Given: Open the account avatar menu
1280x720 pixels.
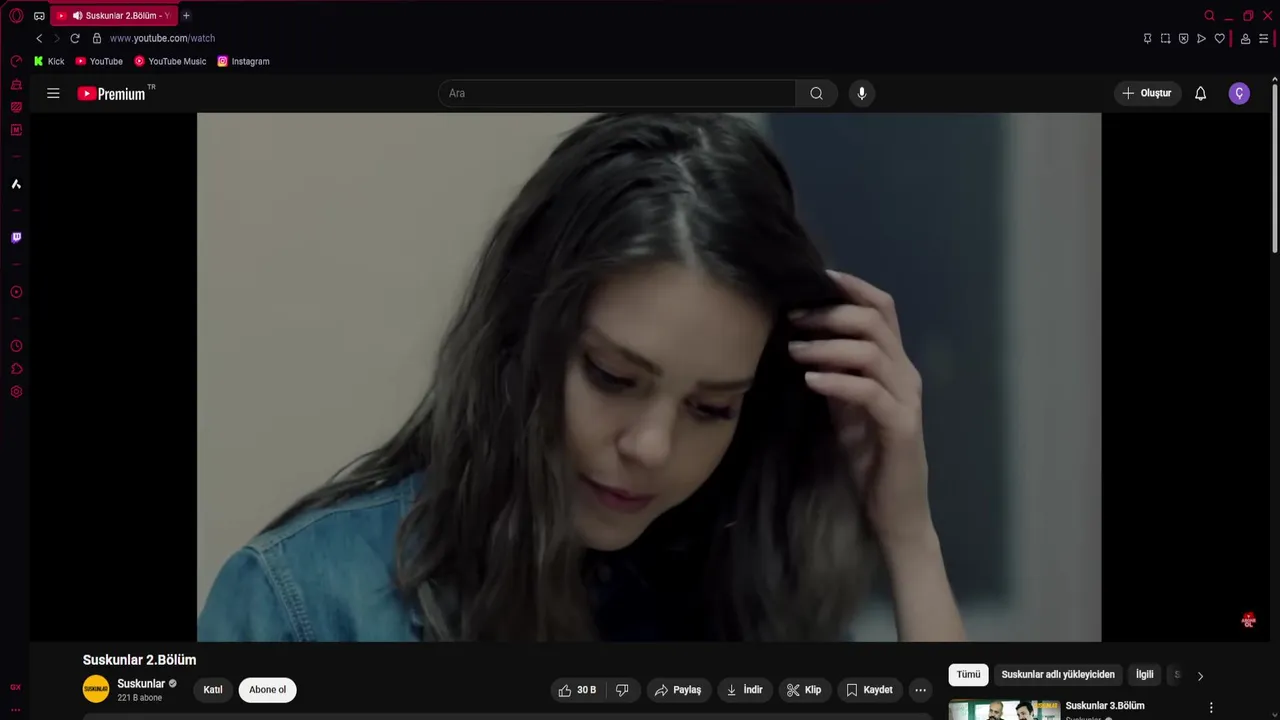Looking at the screenshot, I should pyautogui.click(x=1239, y=93).
